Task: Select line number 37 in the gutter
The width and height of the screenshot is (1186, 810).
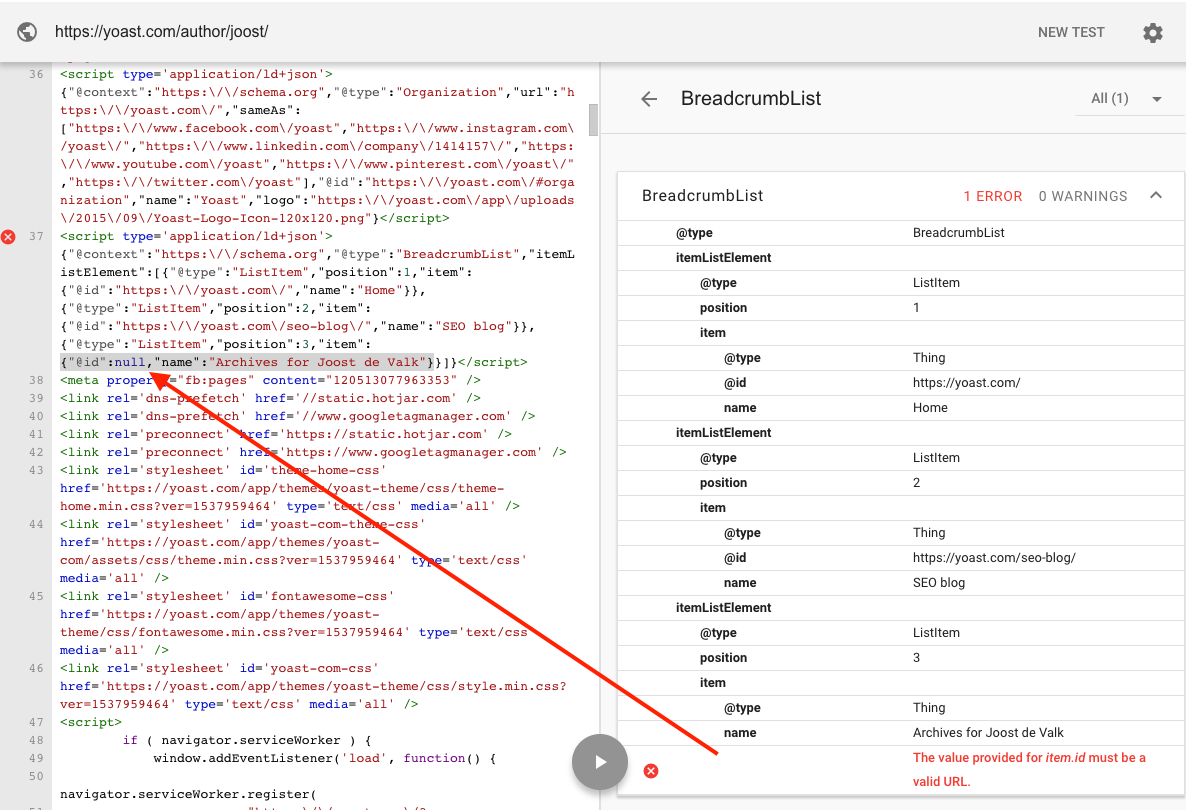Action: tap(36, 236)
